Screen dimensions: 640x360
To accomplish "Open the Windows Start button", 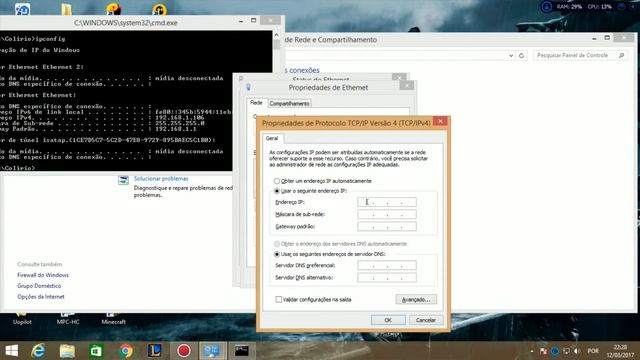I will point(11,351).
